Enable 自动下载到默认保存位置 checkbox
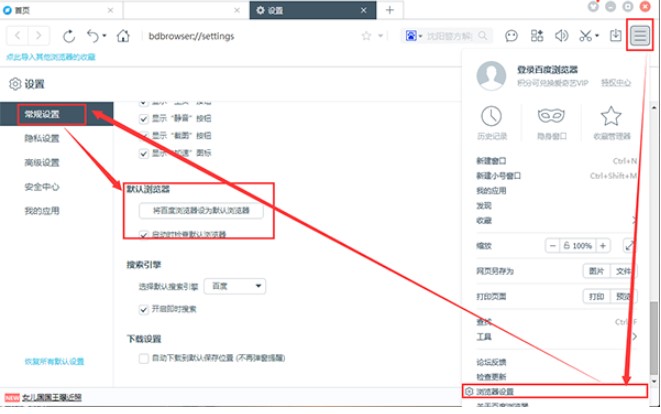 click(144, 358)
